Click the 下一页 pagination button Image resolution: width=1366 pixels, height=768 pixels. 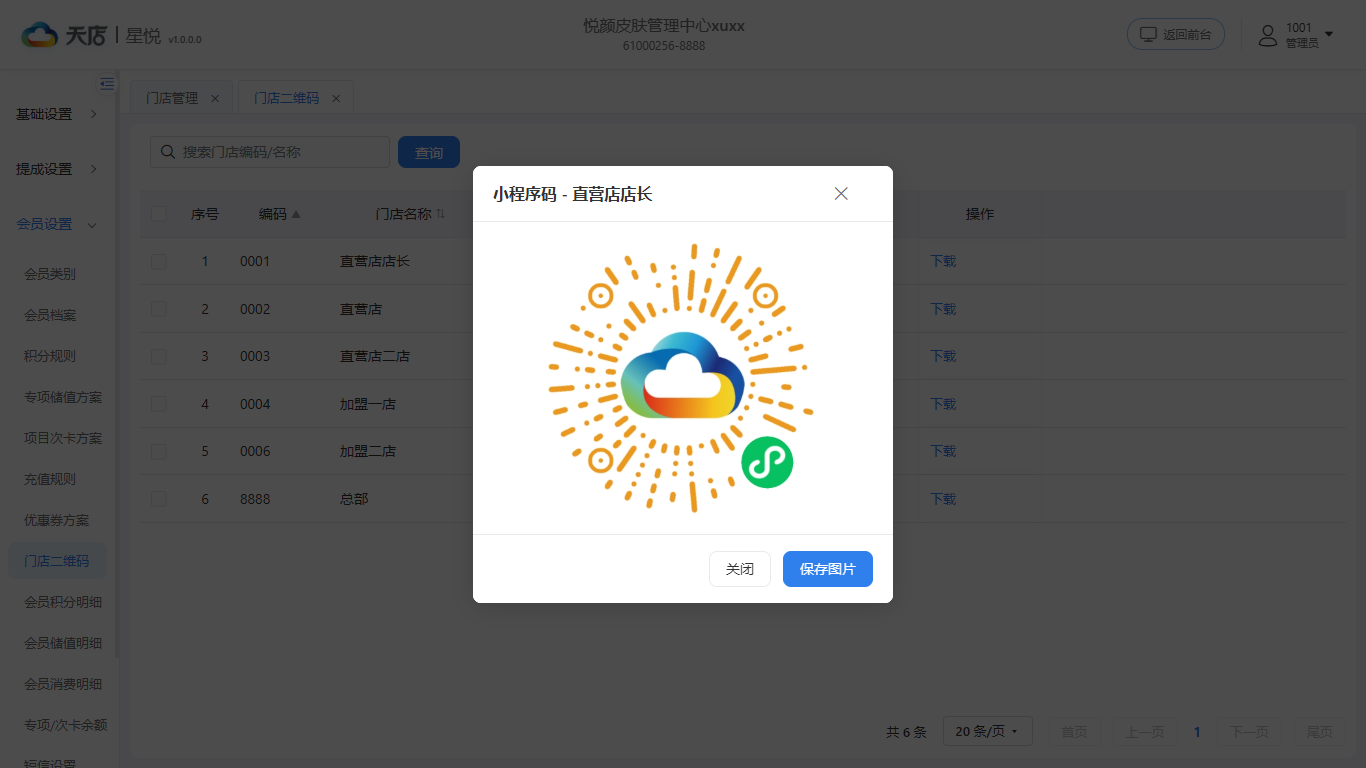[x=1250, y=732]
